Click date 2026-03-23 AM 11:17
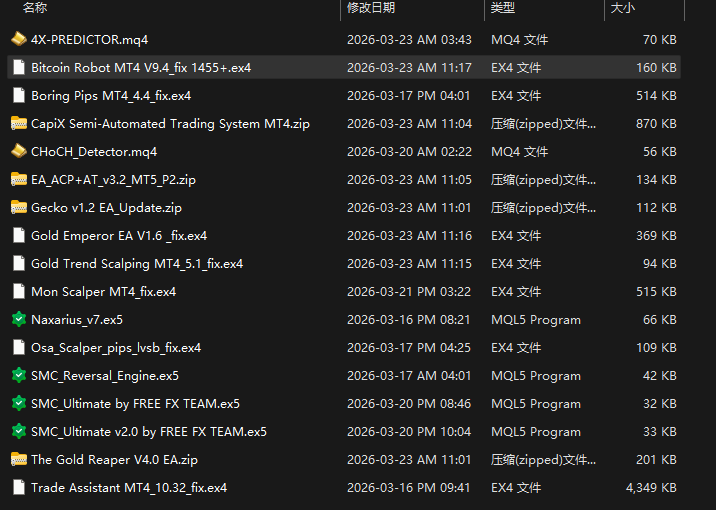 (409, 68)
